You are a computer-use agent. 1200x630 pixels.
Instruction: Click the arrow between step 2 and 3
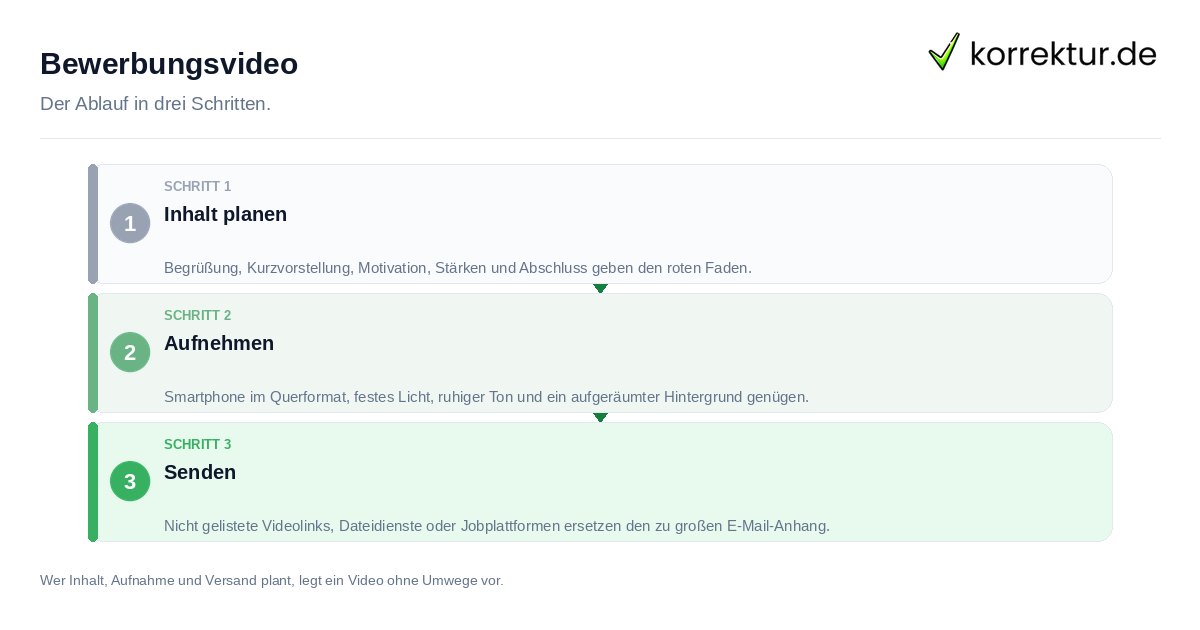pos(600,417)
